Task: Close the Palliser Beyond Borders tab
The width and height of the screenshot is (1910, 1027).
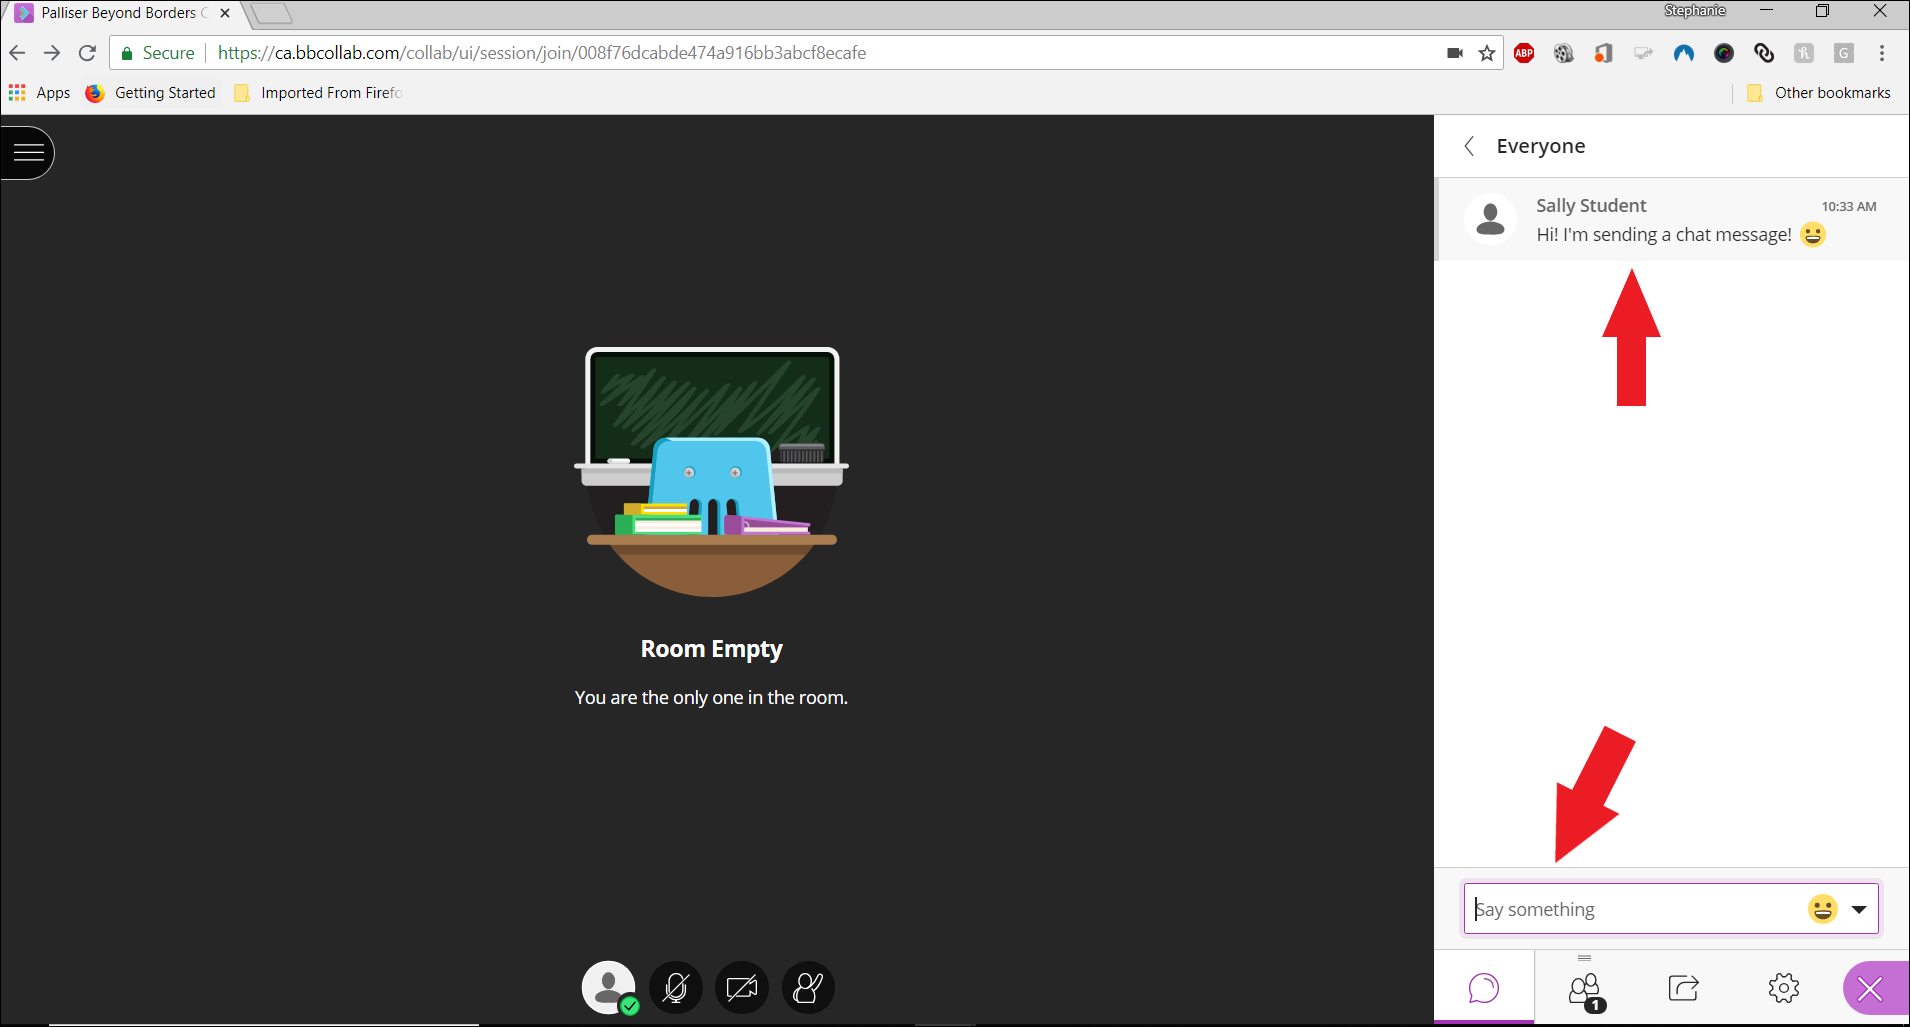Action: (225, 13)
